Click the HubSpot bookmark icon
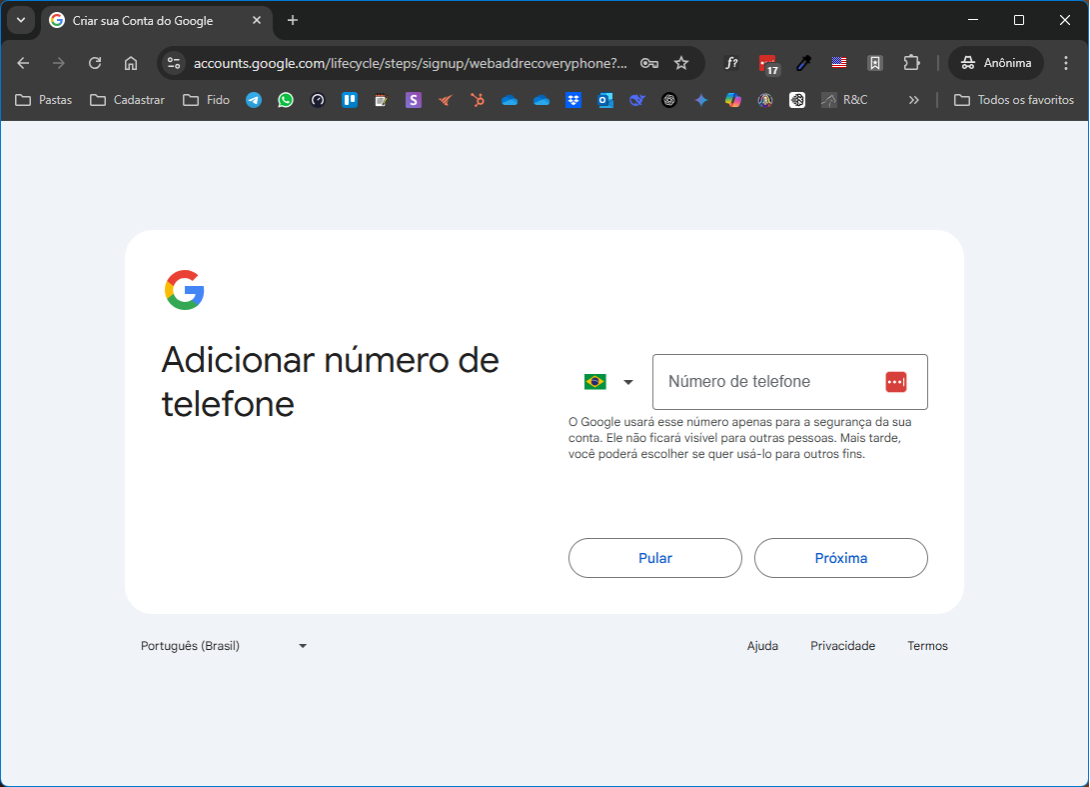Viewport: 1090px width, 787px height. tap(478, 100)
